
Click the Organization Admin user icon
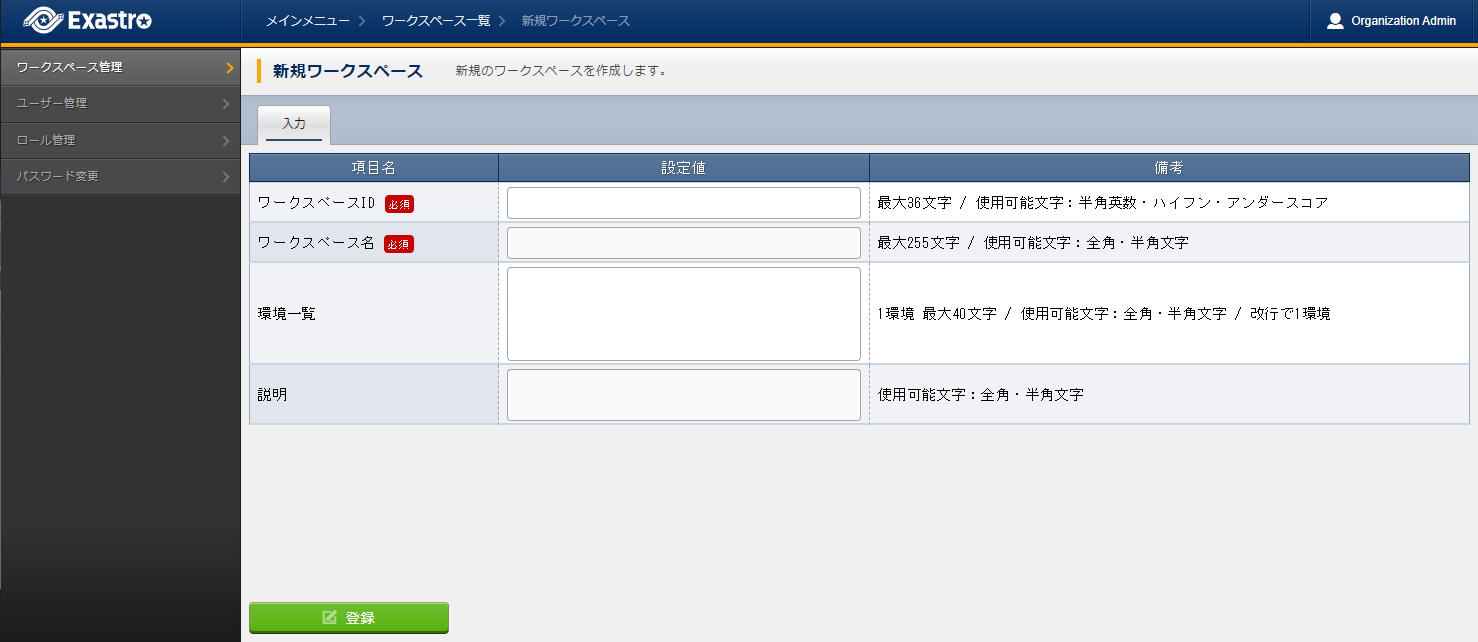point(1335,21)
